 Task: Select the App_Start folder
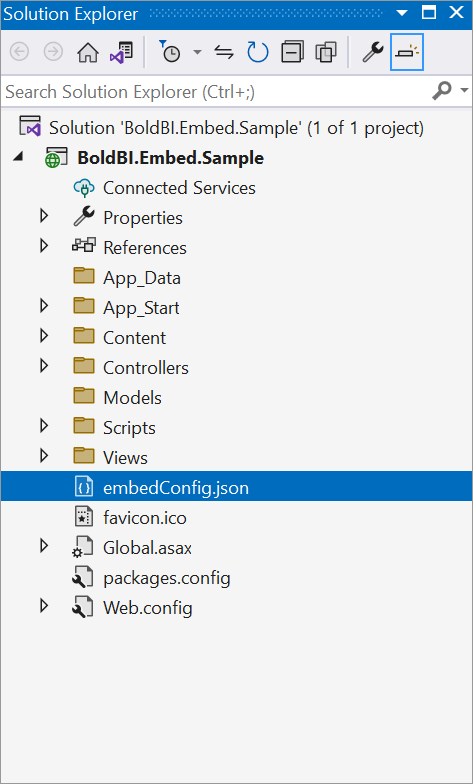point(141,308)
